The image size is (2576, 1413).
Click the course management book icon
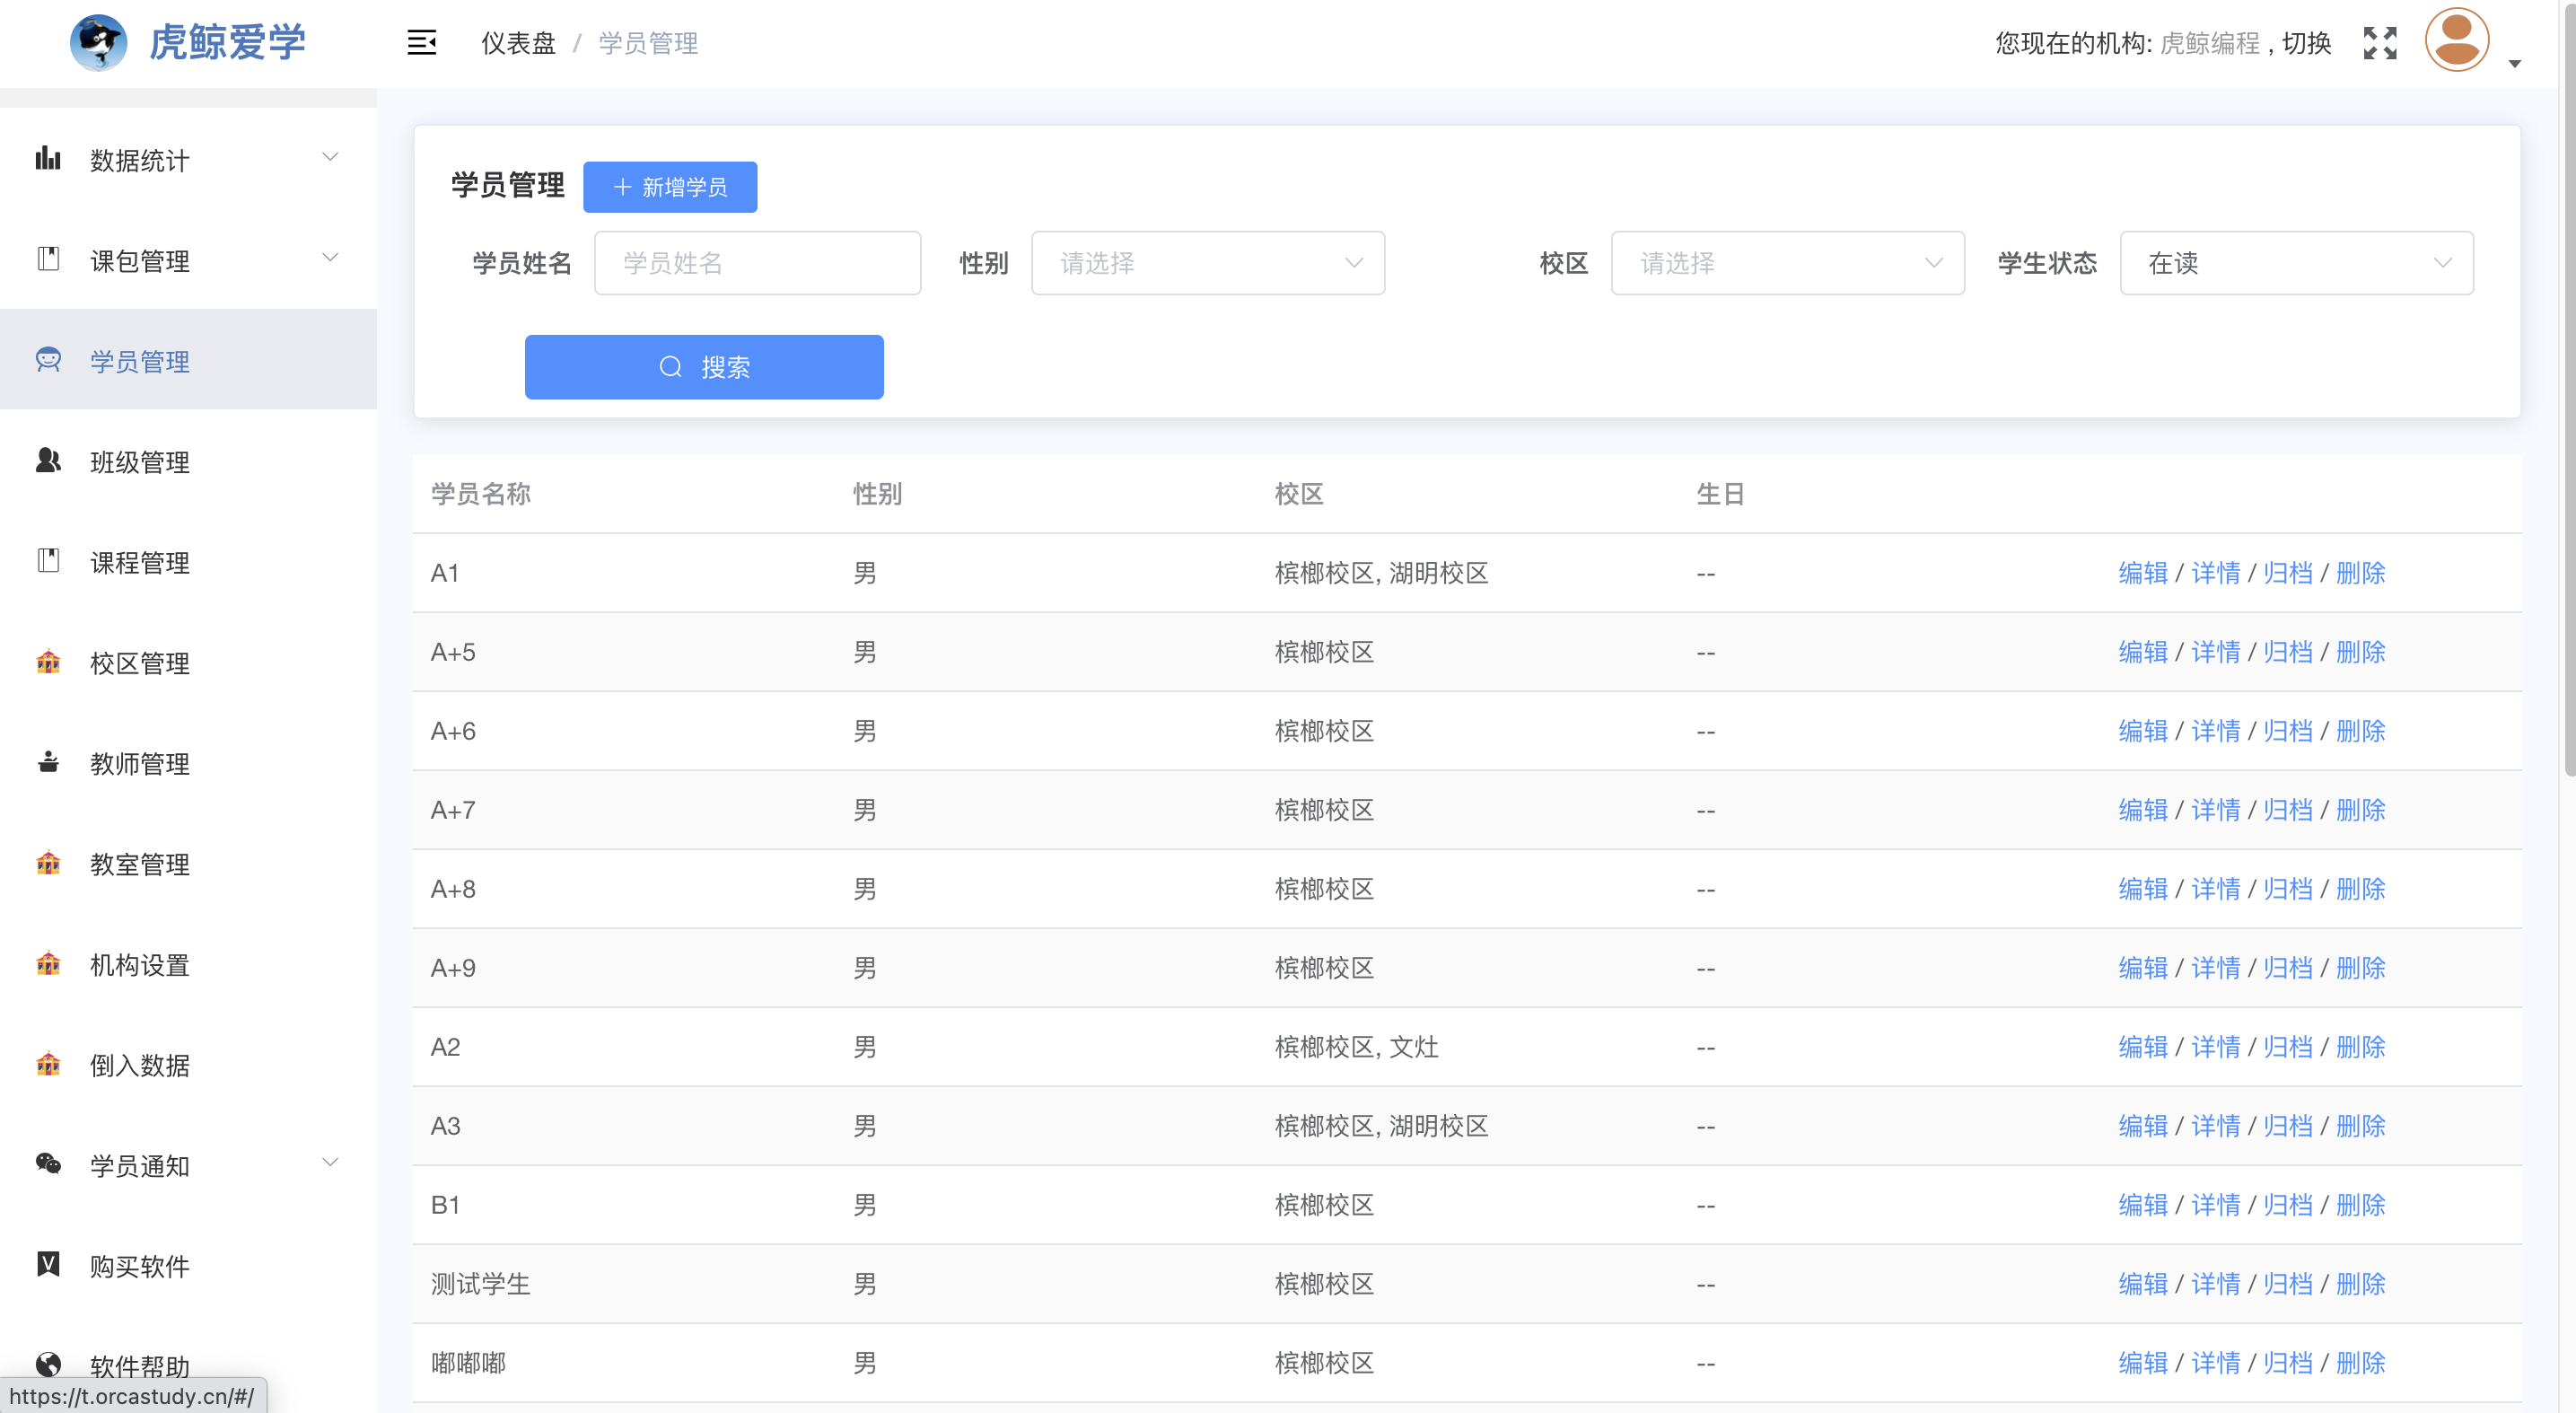tap(48, 561)
